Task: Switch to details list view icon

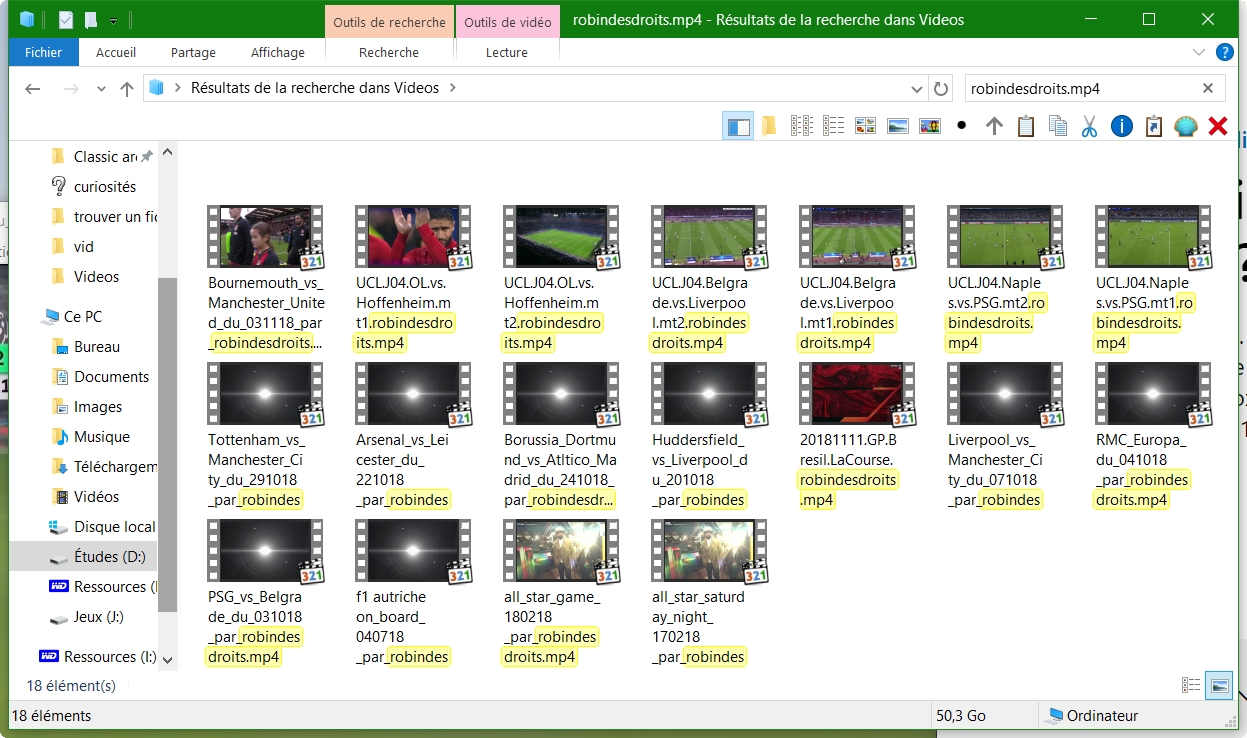Action: (833, 126)
